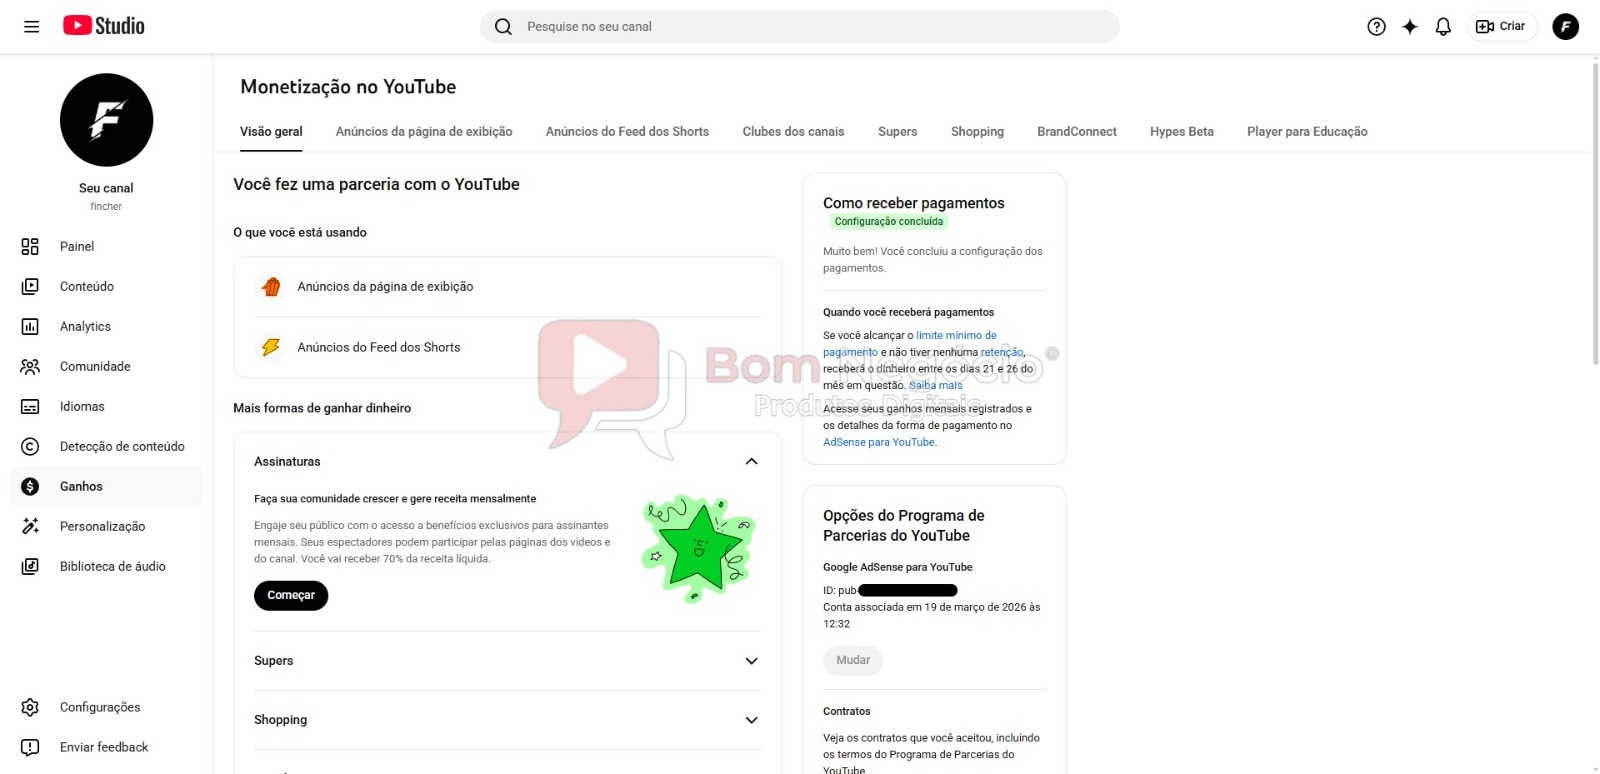Switch to Anúncios do Feed dos Shorts tab

[627, 131]
